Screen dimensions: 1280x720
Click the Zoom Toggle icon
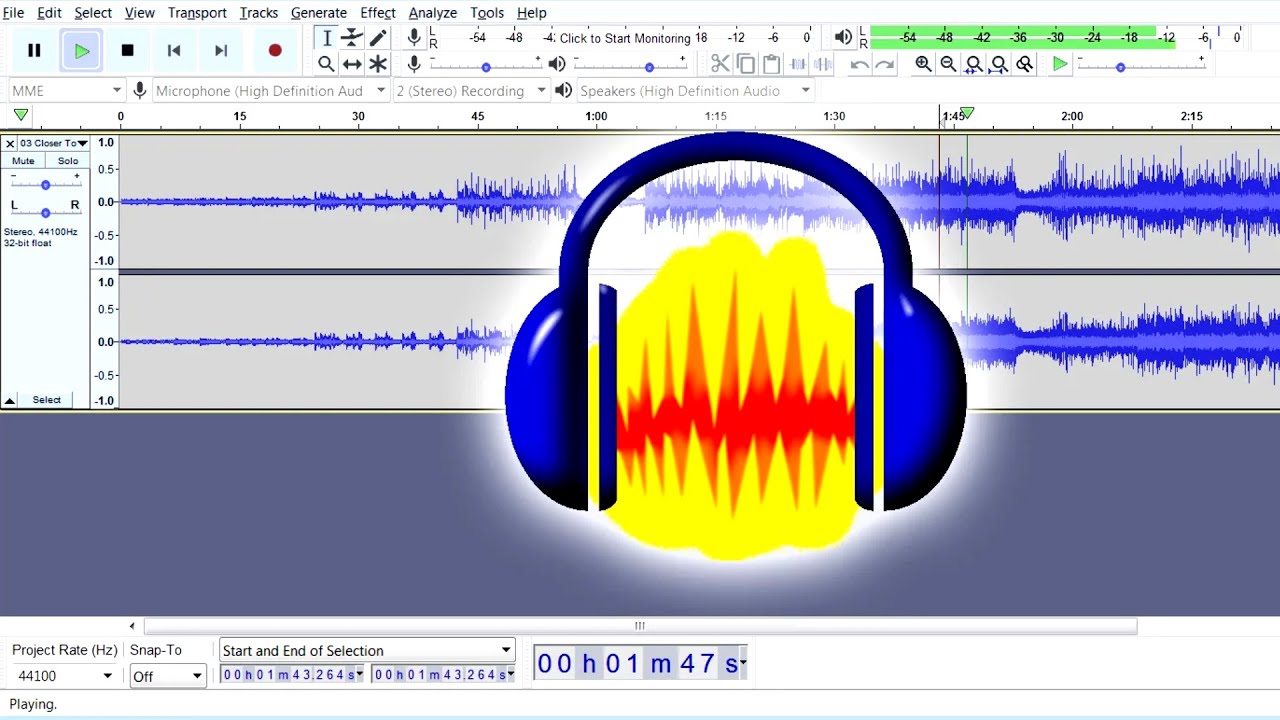(1025, 64)
